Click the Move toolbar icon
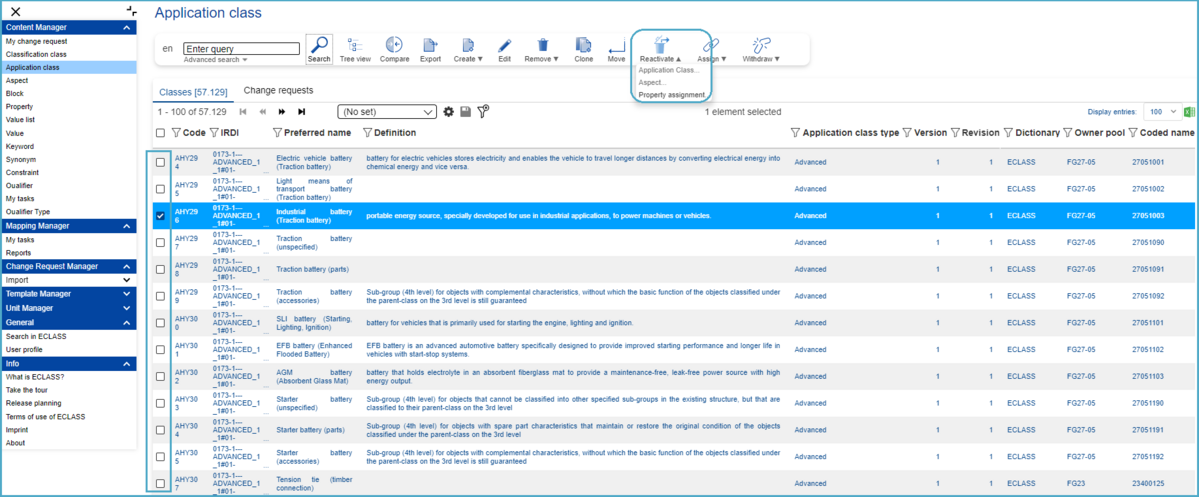Image resolution: width=1199 pixels, height=497 pixels. click(x=616, y=49)
